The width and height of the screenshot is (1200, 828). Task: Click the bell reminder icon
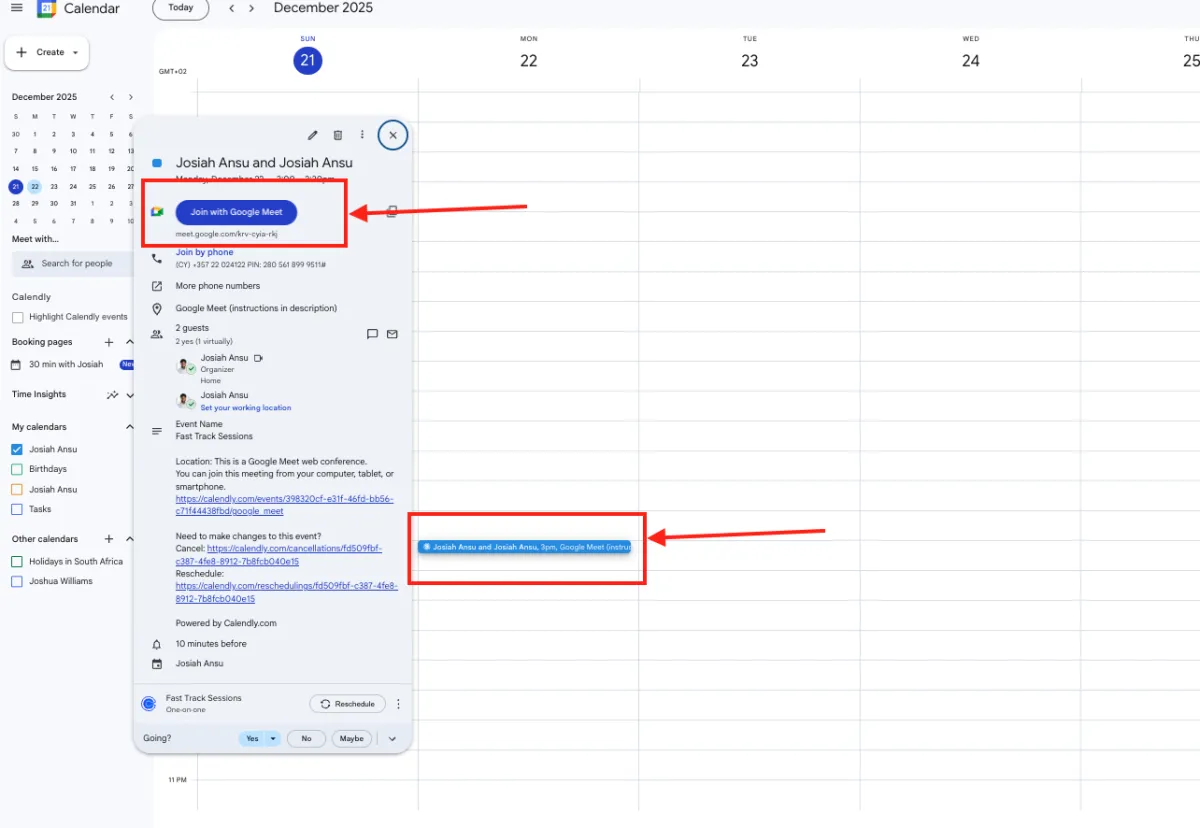click(x=157, y=644)
